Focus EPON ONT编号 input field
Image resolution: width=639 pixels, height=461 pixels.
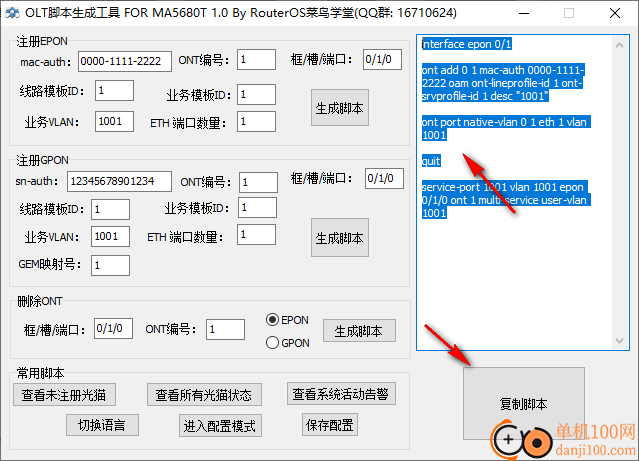pyautogui.click(x=256, y=60)
